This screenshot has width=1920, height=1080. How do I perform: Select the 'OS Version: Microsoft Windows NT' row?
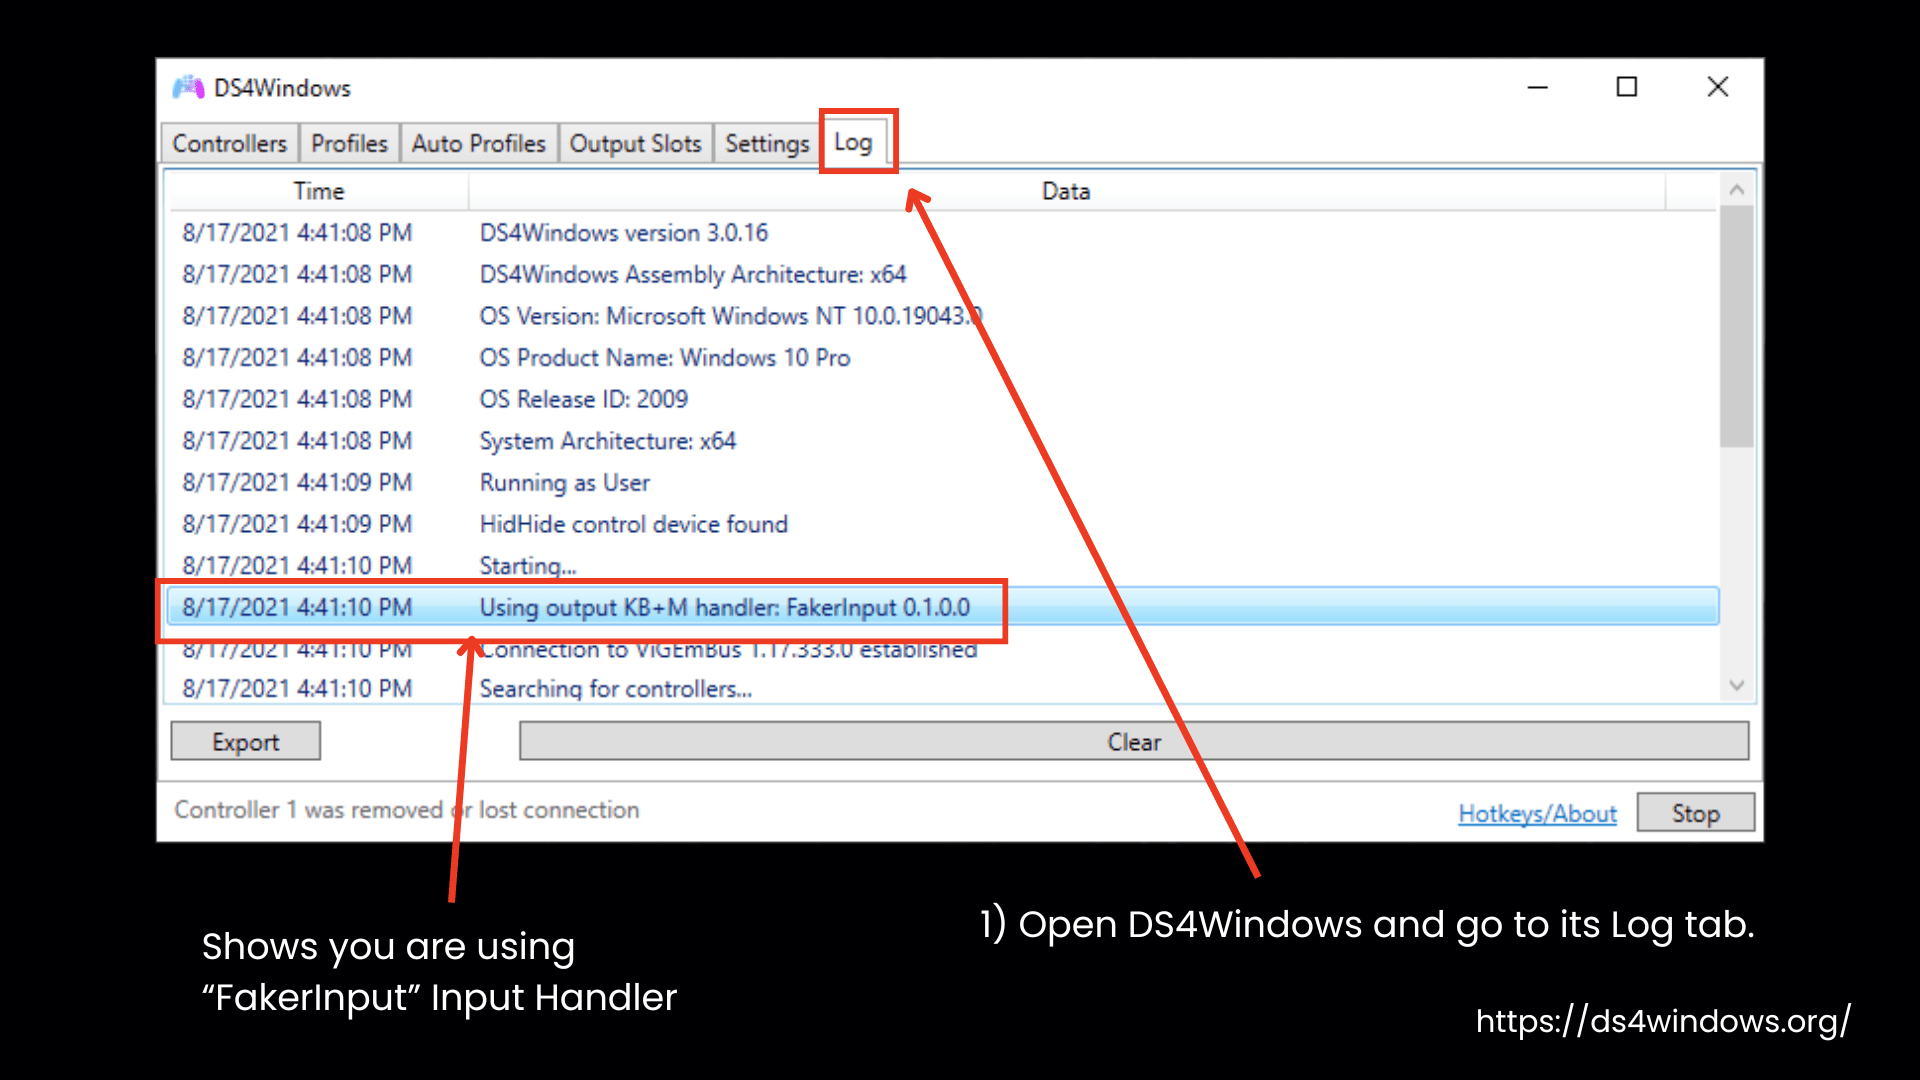(944, 316)
